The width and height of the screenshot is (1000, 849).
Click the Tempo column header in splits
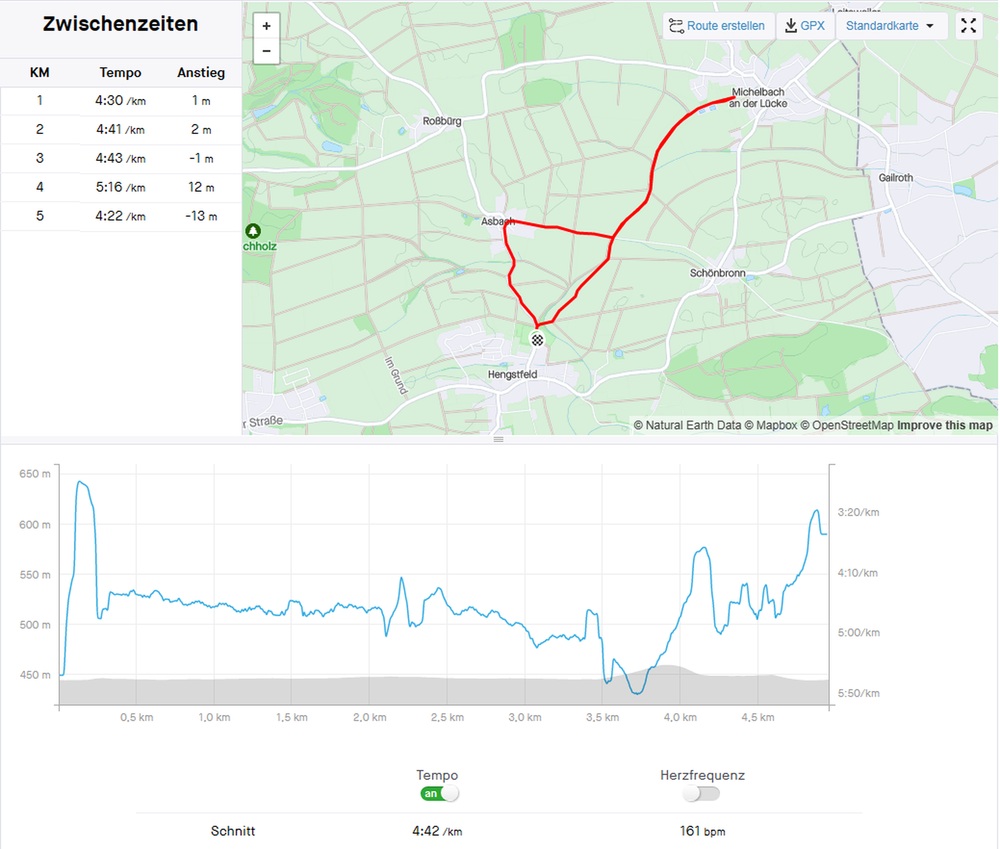(120, 72)
